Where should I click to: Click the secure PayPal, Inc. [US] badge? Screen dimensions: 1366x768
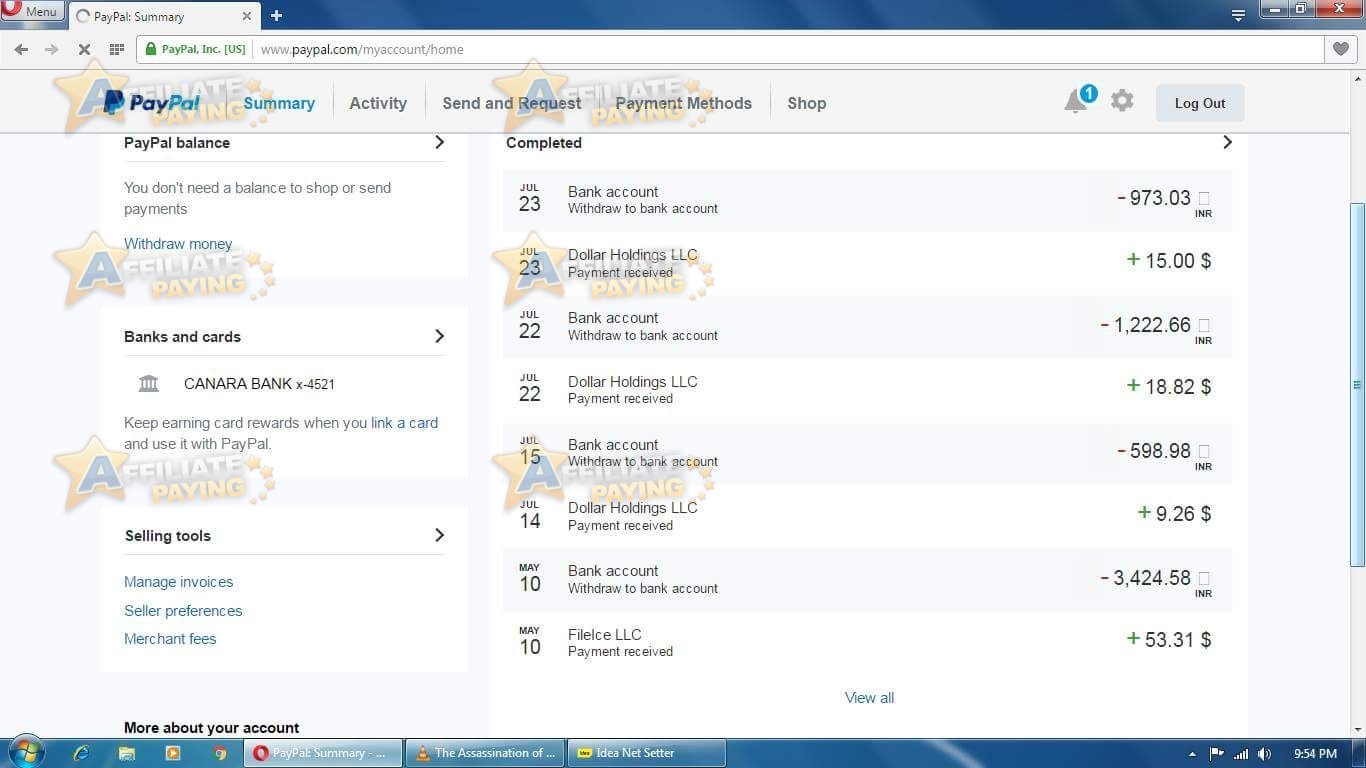click(196, 49)
